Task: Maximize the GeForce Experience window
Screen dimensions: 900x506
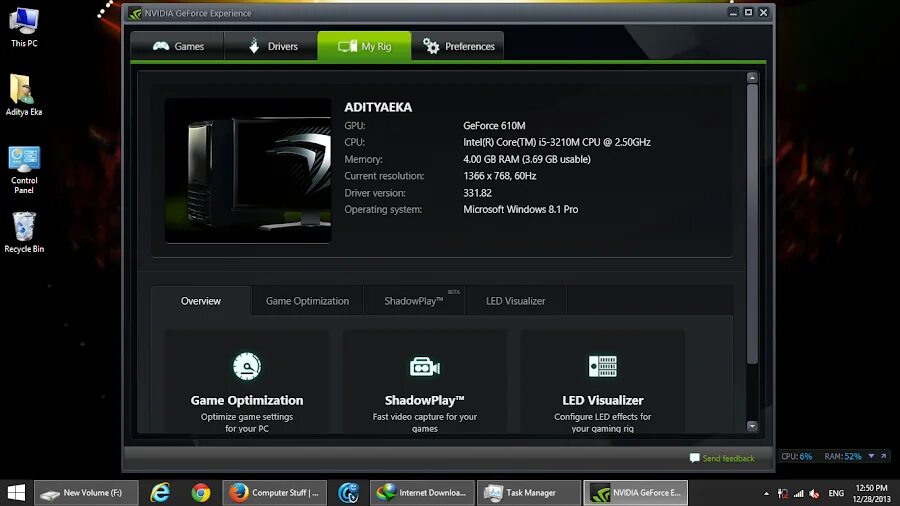Action: (748, 12)
